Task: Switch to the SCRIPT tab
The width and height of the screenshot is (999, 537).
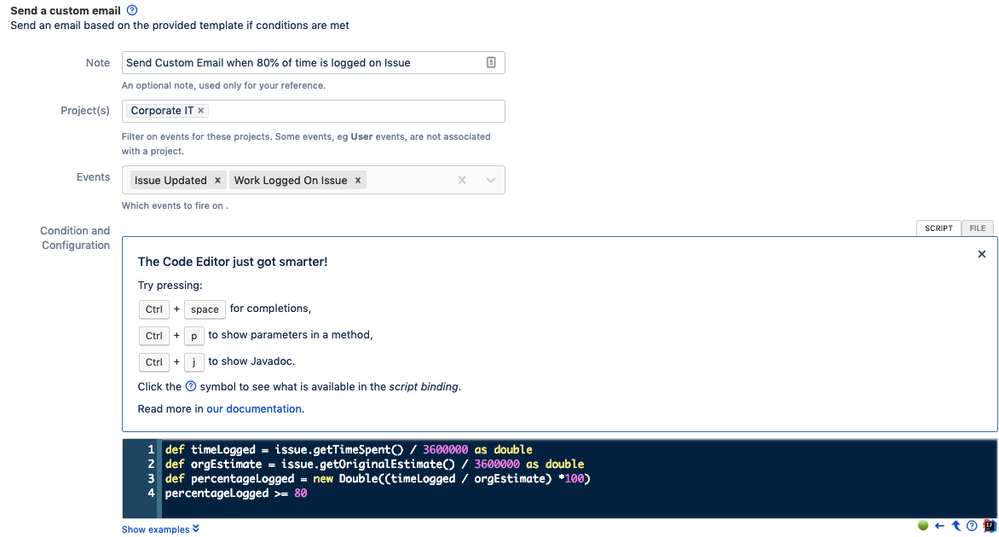Action: pos(938,228)
